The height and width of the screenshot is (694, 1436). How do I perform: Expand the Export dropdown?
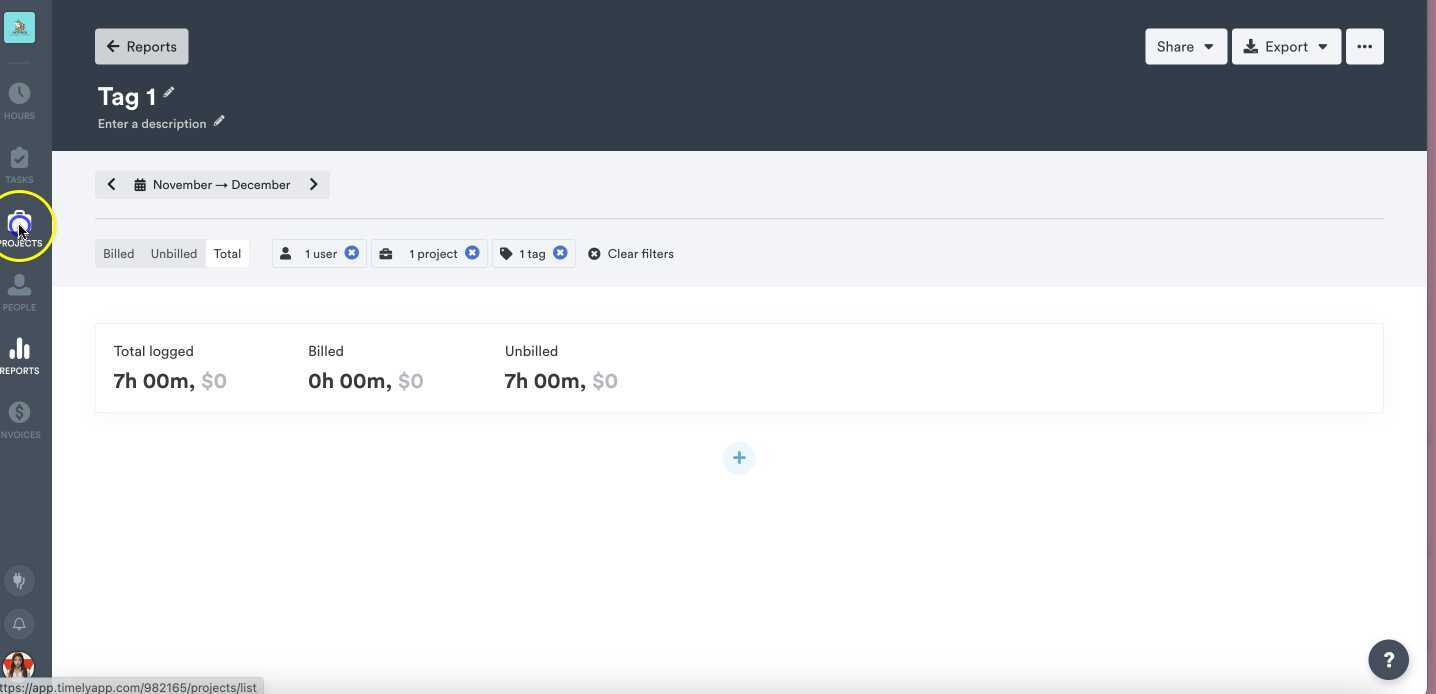(x=1286, y=46)
